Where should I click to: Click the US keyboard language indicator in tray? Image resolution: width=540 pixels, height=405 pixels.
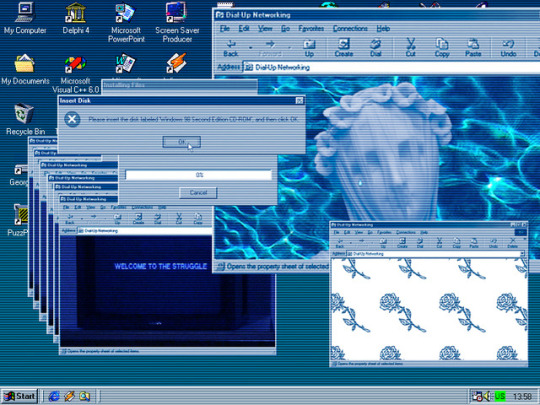pos(500,396)
